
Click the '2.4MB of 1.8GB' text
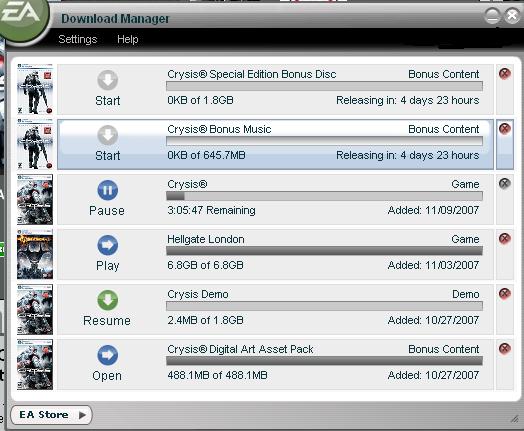click(x=206, y=320)
